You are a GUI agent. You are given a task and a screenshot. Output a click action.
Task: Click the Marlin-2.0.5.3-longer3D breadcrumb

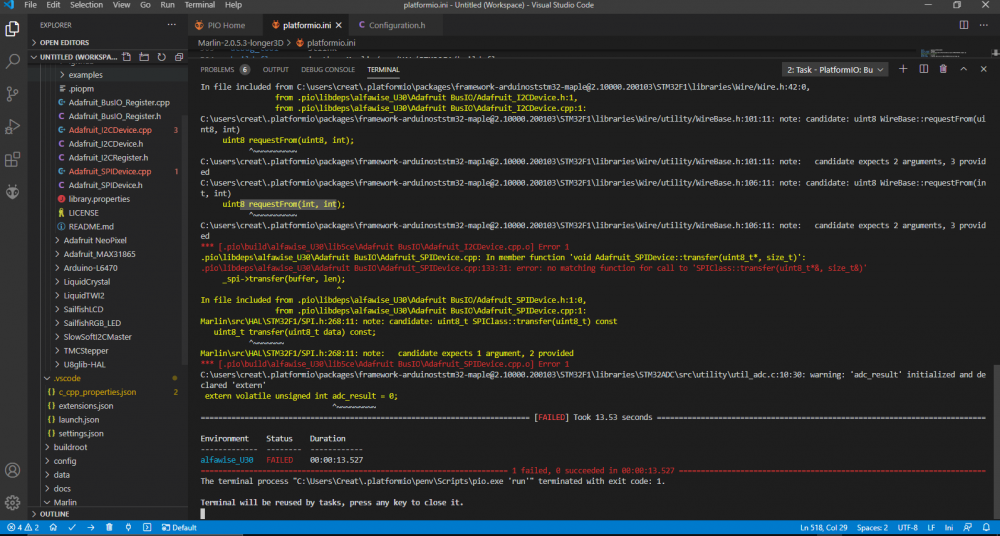[x=240, y=43]
